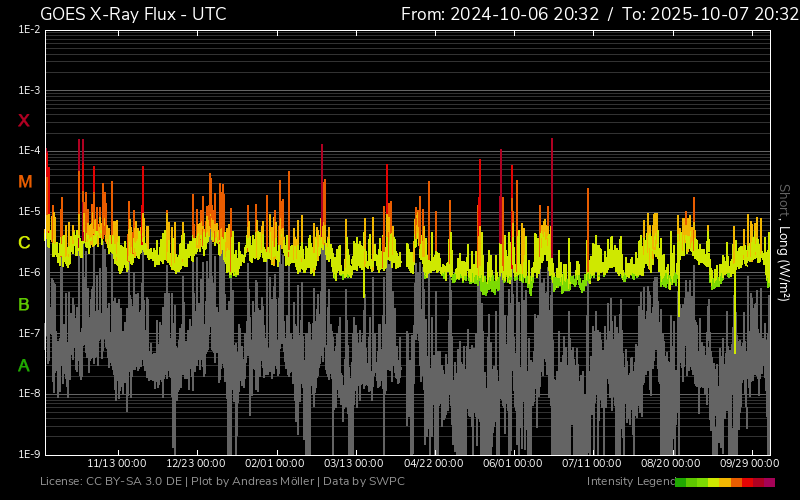This screenshot has height=500, width=800.
Task: Click the 11/13 00:00 time axis label
Action: coord(117,463)
